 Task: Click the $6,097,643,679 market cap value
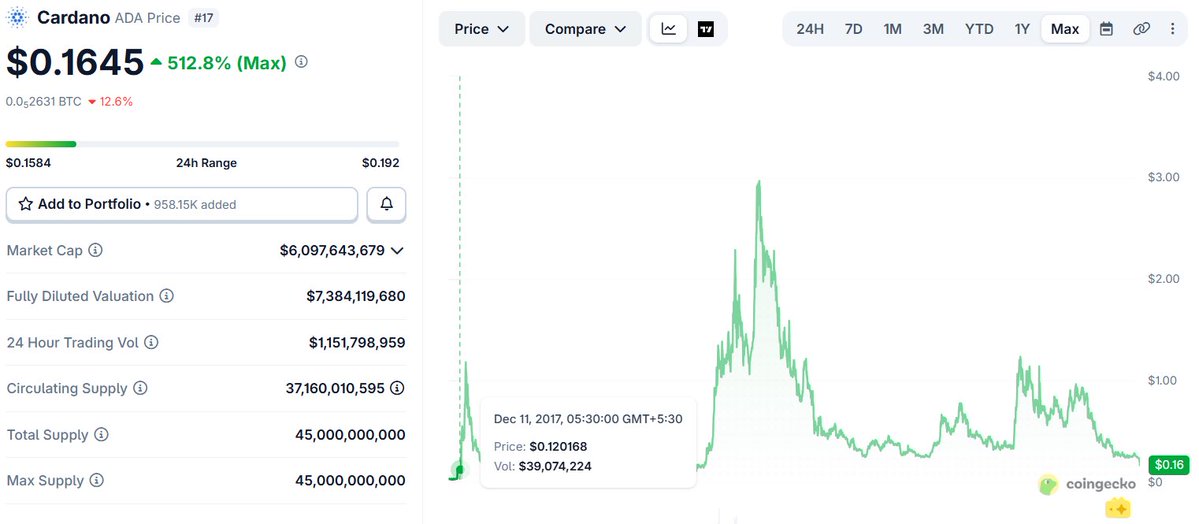[332, 250]
